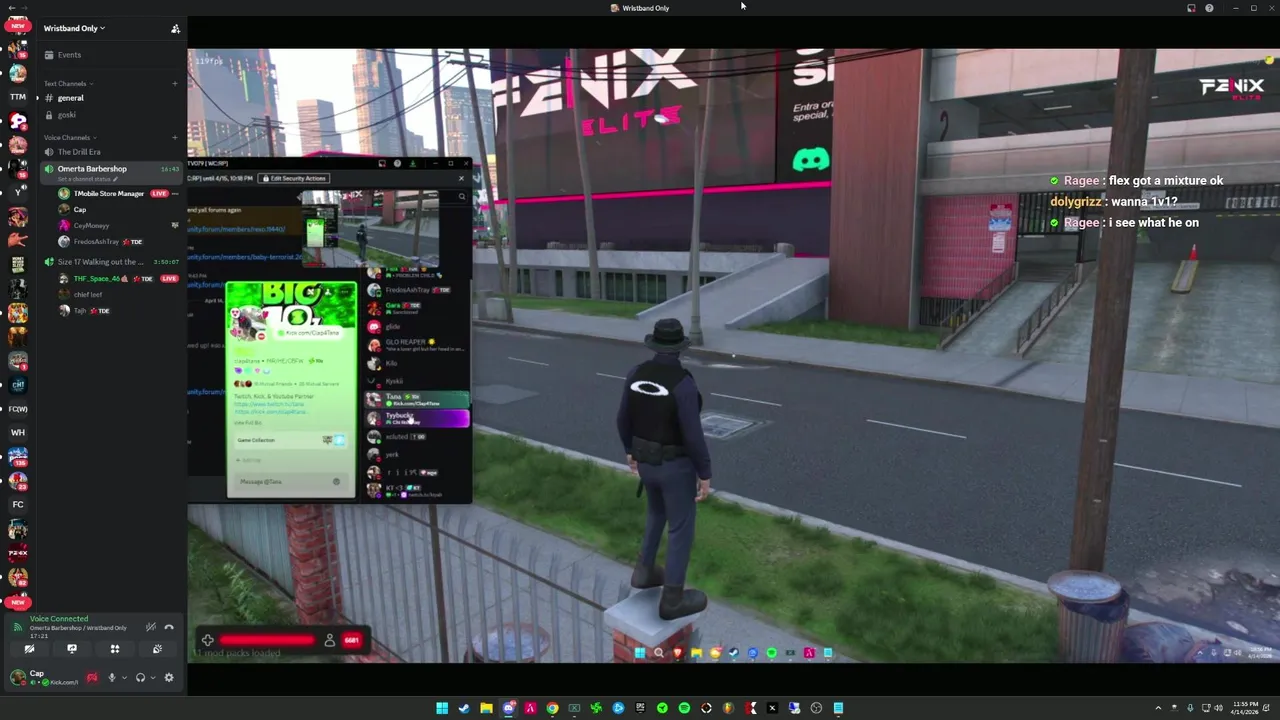Toggle deafen headphones in user panel
Screen dimensions: 1280x720
[x=140, y=677]
